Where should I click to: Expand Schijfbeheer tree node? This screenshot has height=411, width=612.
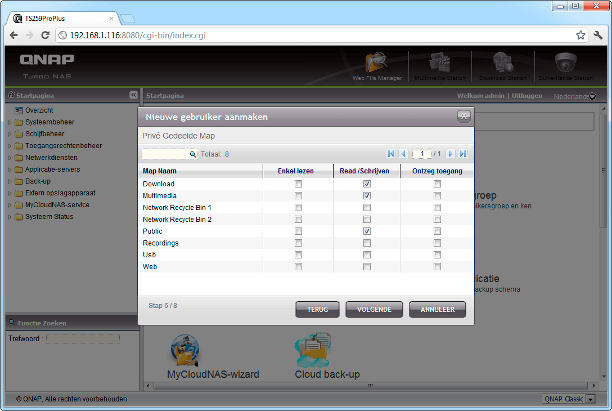click(x=10, y=134)
